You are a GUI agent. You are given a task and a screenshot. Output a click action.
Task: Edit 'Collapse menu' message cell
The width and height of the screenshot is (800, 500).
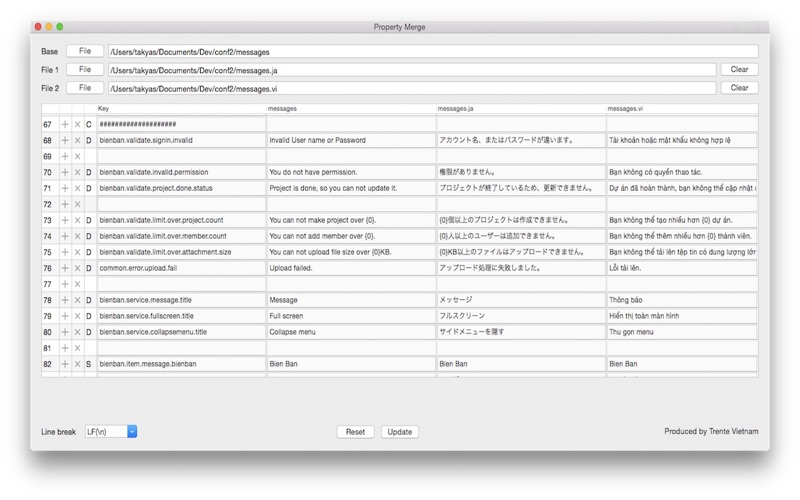click(351, 332)
